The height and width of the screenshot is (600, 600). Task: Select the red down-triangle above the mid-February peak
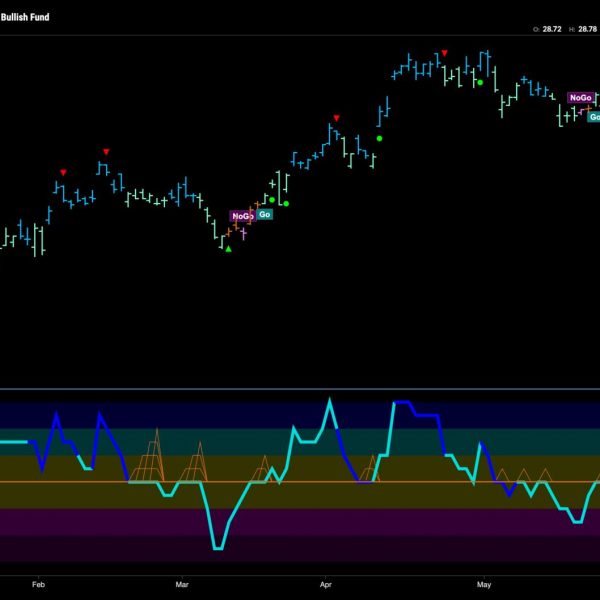coord(106,152)
